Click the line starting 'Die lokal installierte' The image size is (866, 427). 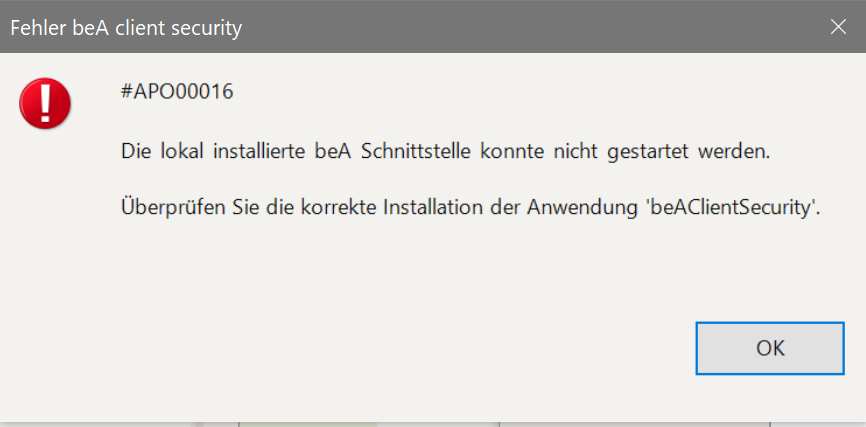[x=447, y=152]
